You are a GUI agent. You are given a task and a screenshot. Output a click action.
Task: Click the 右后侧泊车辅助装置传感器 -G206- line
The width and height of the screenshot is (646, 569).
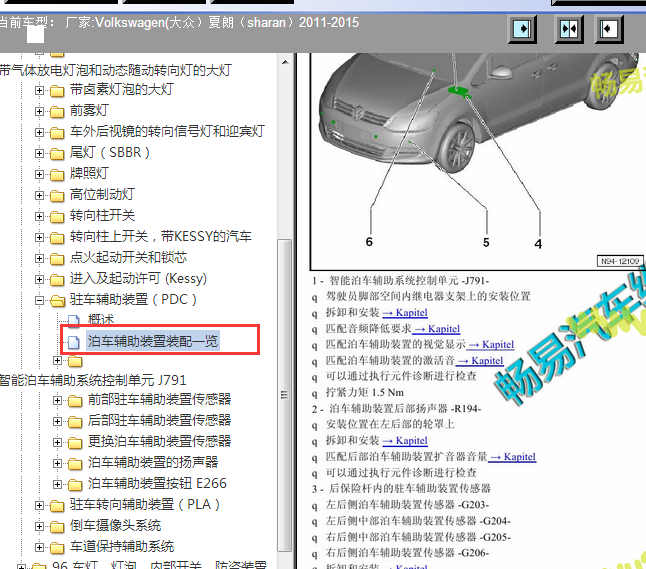click(x=407, y=553)
